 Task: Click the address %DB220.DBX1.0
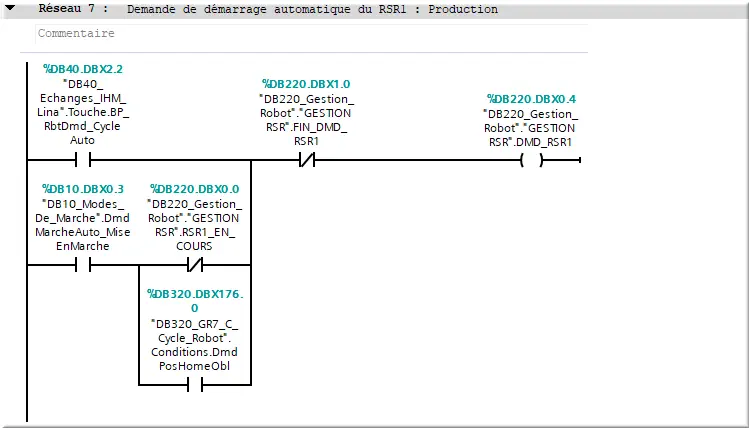click(x=306, y=84)
